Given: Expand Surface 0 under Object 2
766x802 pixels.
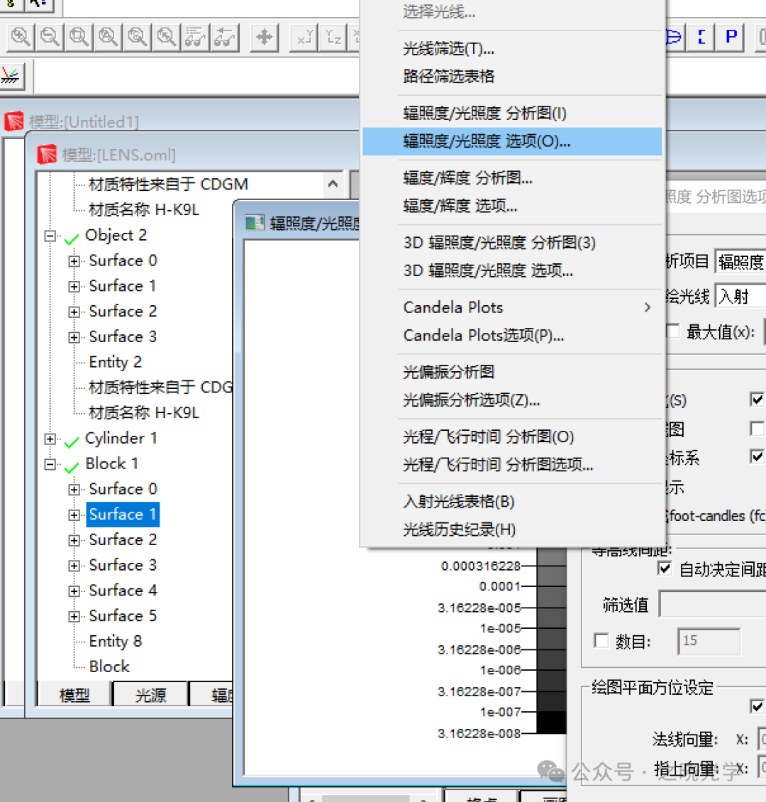Looking at the screenshot, I should pos(74,261).
